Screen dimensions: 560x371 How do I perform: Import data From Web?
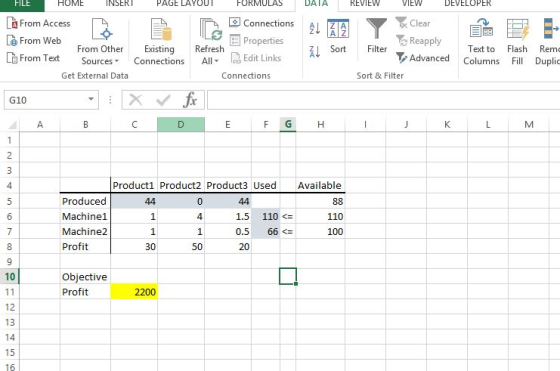click(x=34, y=41)
